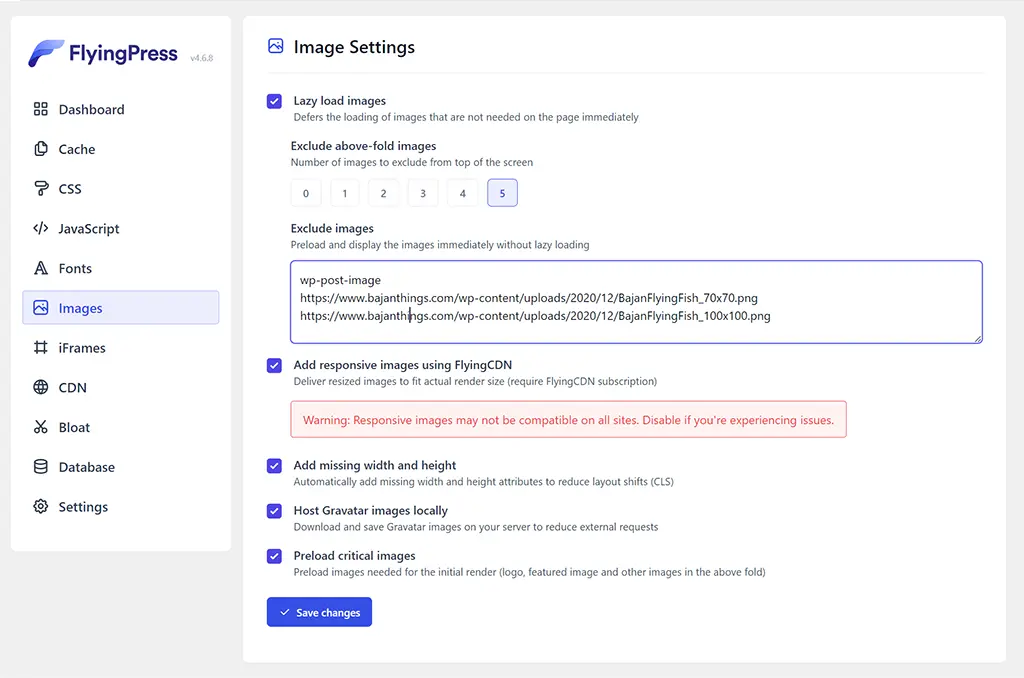Click the Images picture icon in sidebar
Viewport: 1024px width, 678px height.
[x=40, y=308]
